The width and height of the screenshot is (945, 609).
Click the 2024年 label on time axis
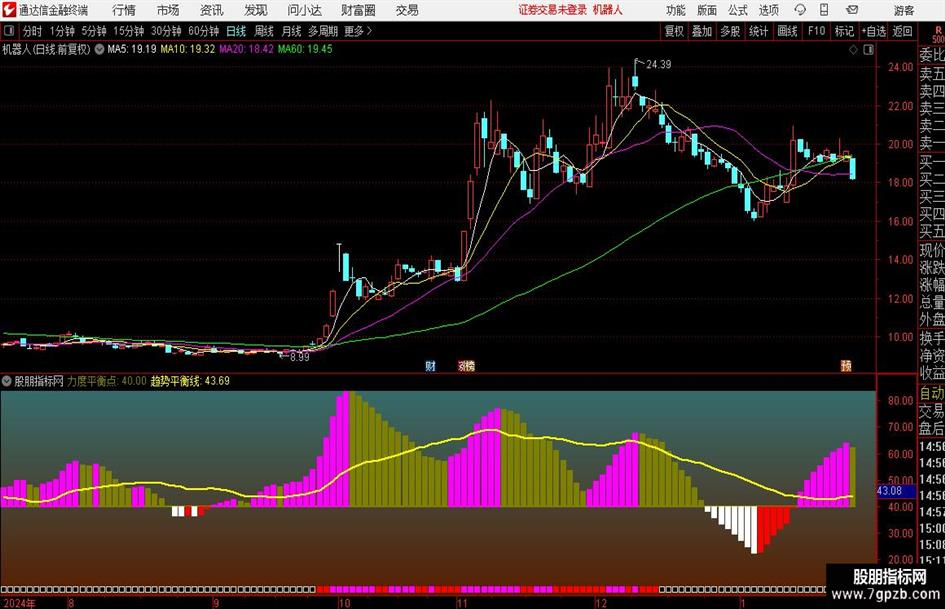[19, 603]
